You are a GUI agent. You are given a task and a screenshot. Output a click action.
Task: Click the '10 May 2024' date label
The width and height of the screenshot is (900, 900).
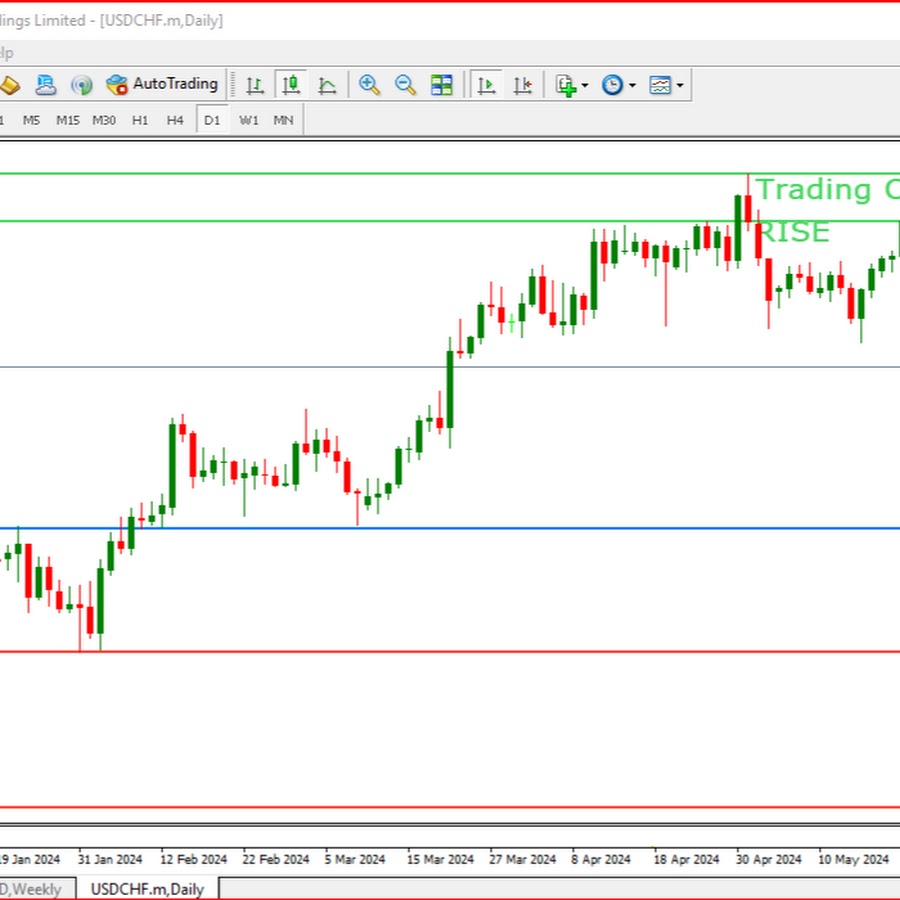pos(853,859)
